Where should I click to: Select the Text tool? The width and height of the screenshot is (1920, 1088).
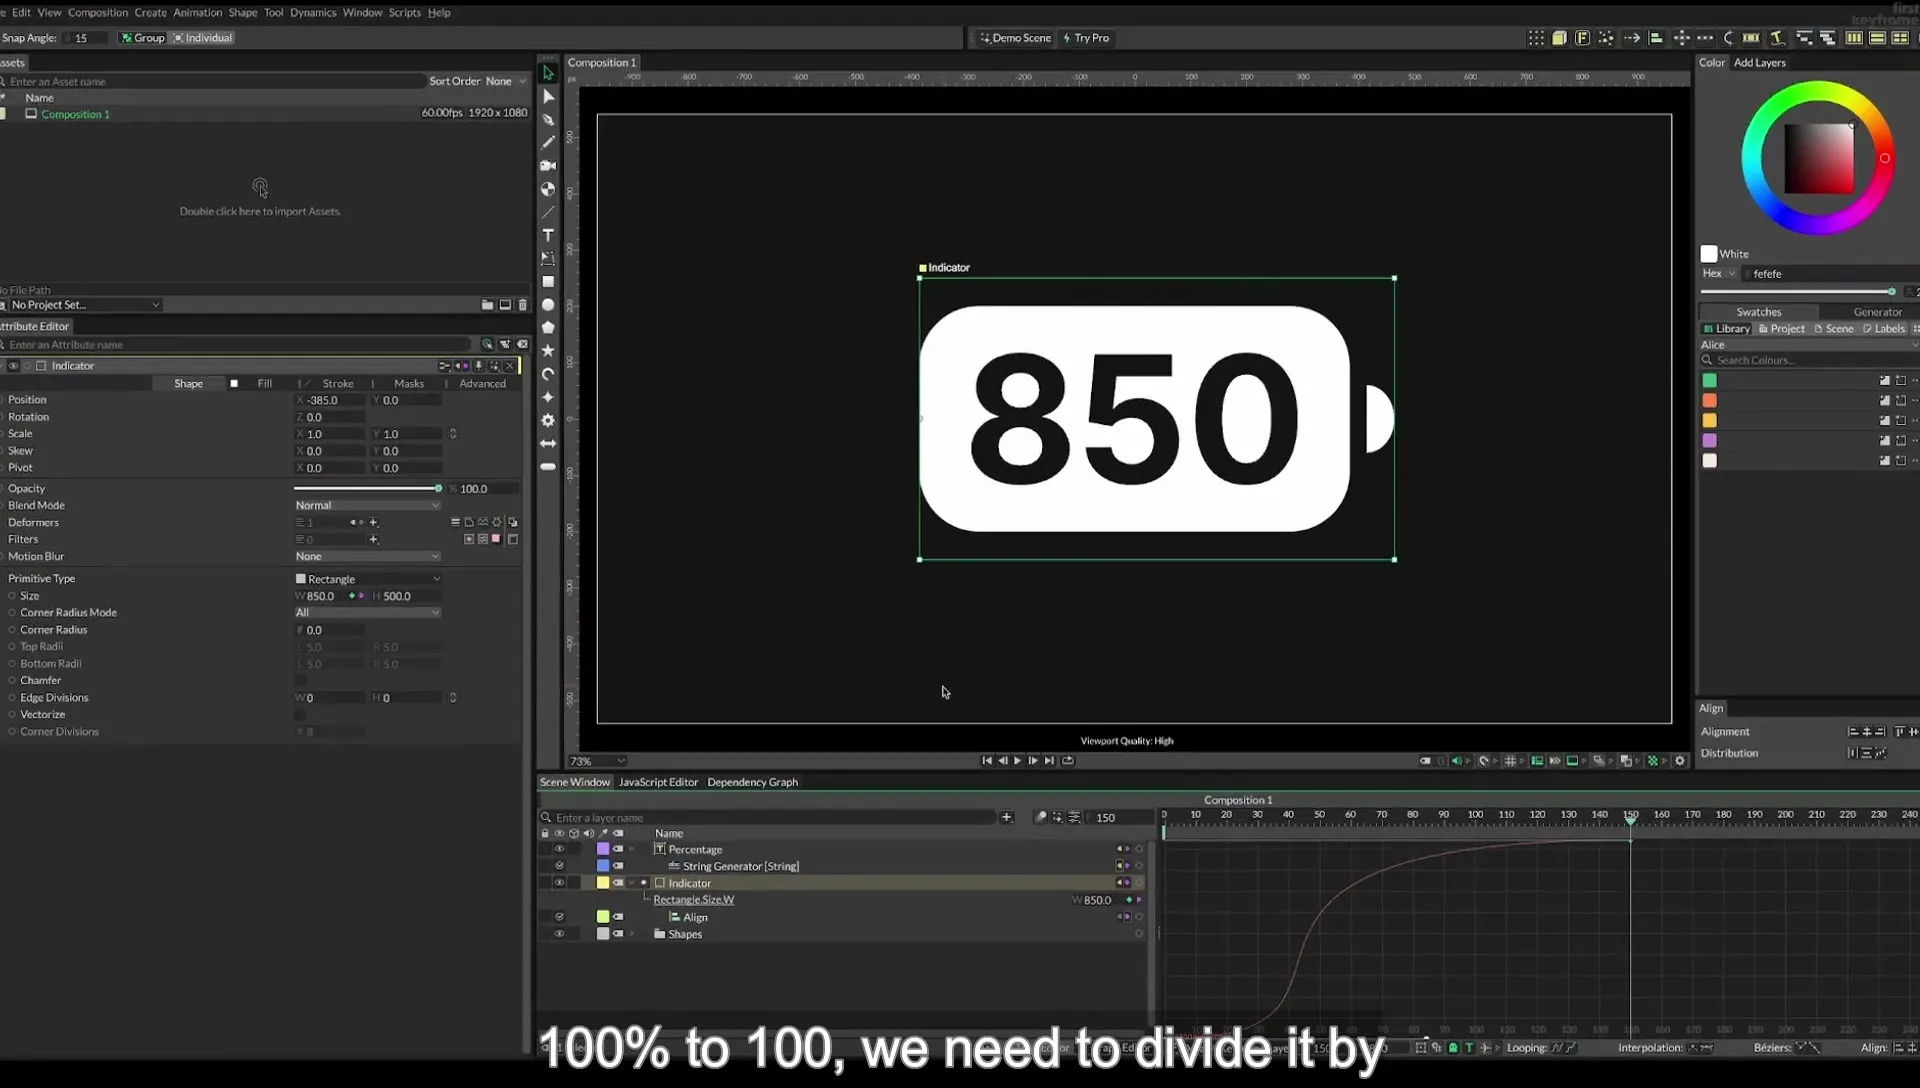[548, 235]
